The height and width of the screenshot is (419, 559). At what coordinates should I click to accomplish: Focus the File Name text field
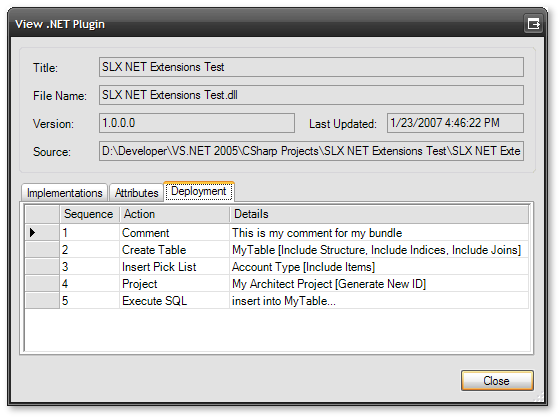(x=311, y=95)
